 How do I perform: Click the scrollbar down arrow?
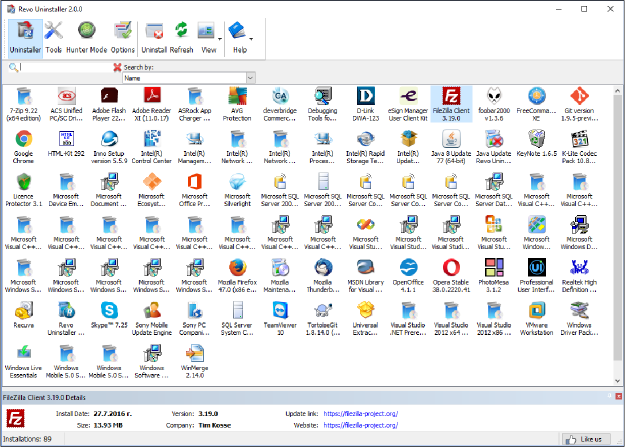tap(617, 380)
